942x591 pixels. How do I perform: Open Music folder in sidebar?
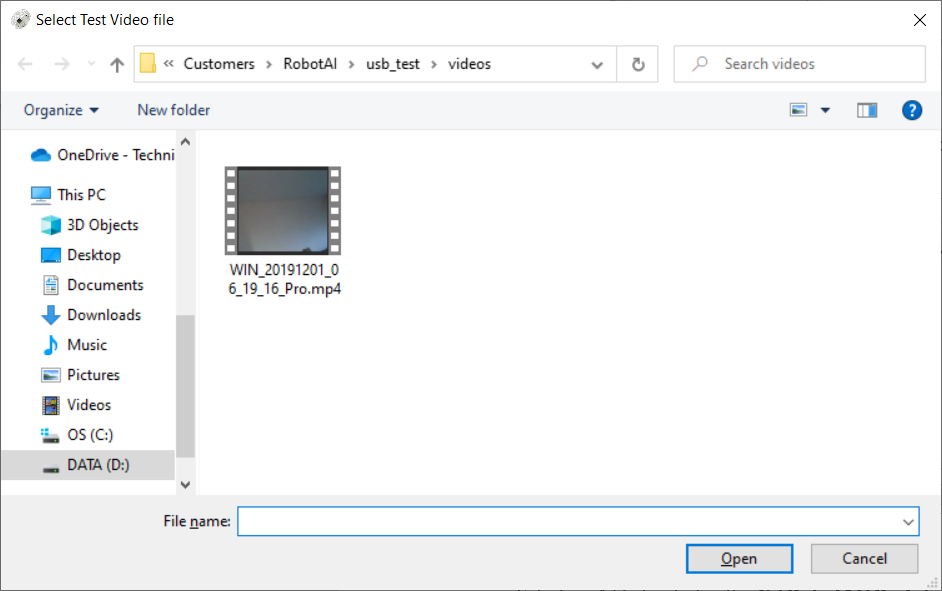click(87, 345)
